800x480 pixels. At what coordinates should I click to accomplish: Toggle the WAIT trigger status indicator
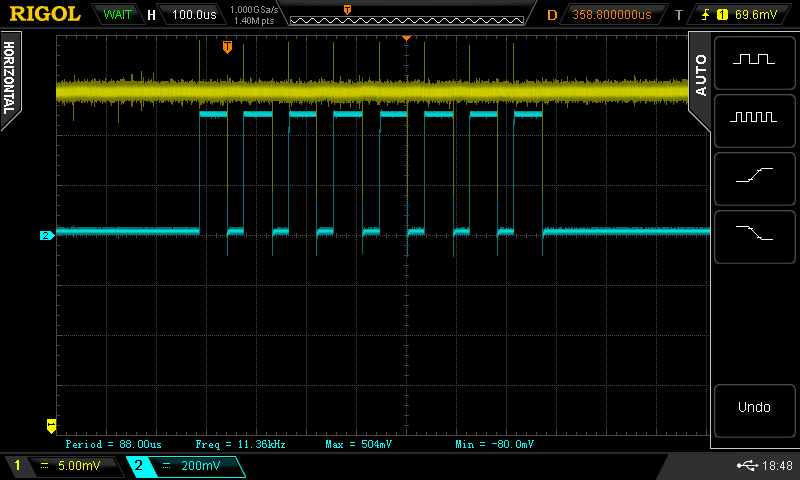(117, 14)
